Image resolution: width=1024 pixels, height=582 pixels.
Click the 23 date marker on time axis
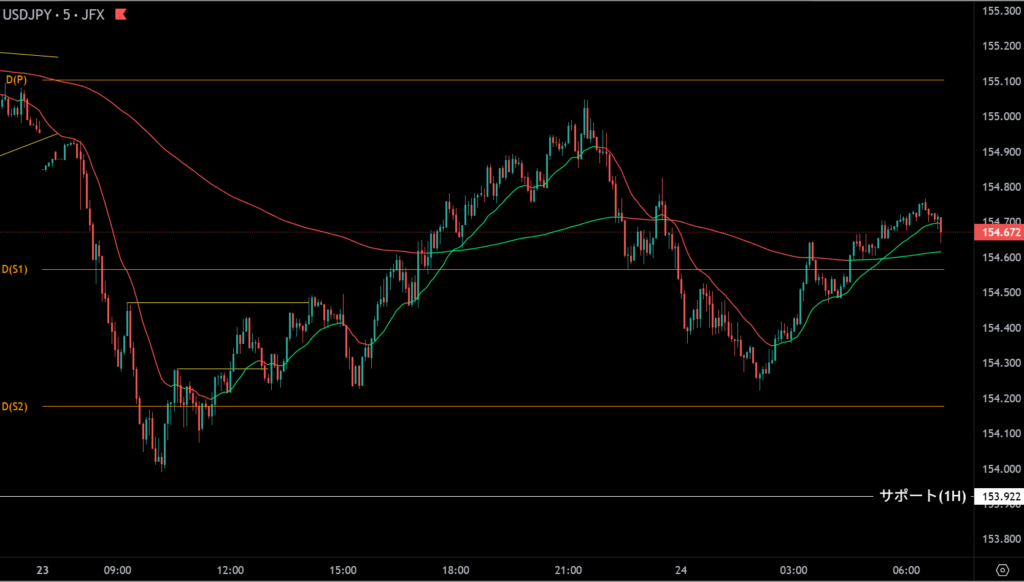42,570
